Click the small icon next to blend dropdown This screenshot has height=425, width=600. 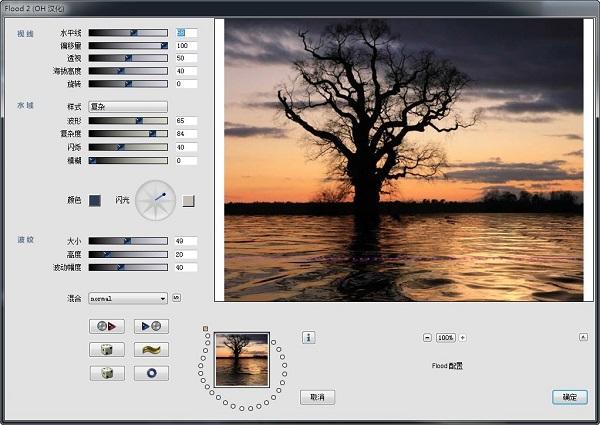coord(176,297)
